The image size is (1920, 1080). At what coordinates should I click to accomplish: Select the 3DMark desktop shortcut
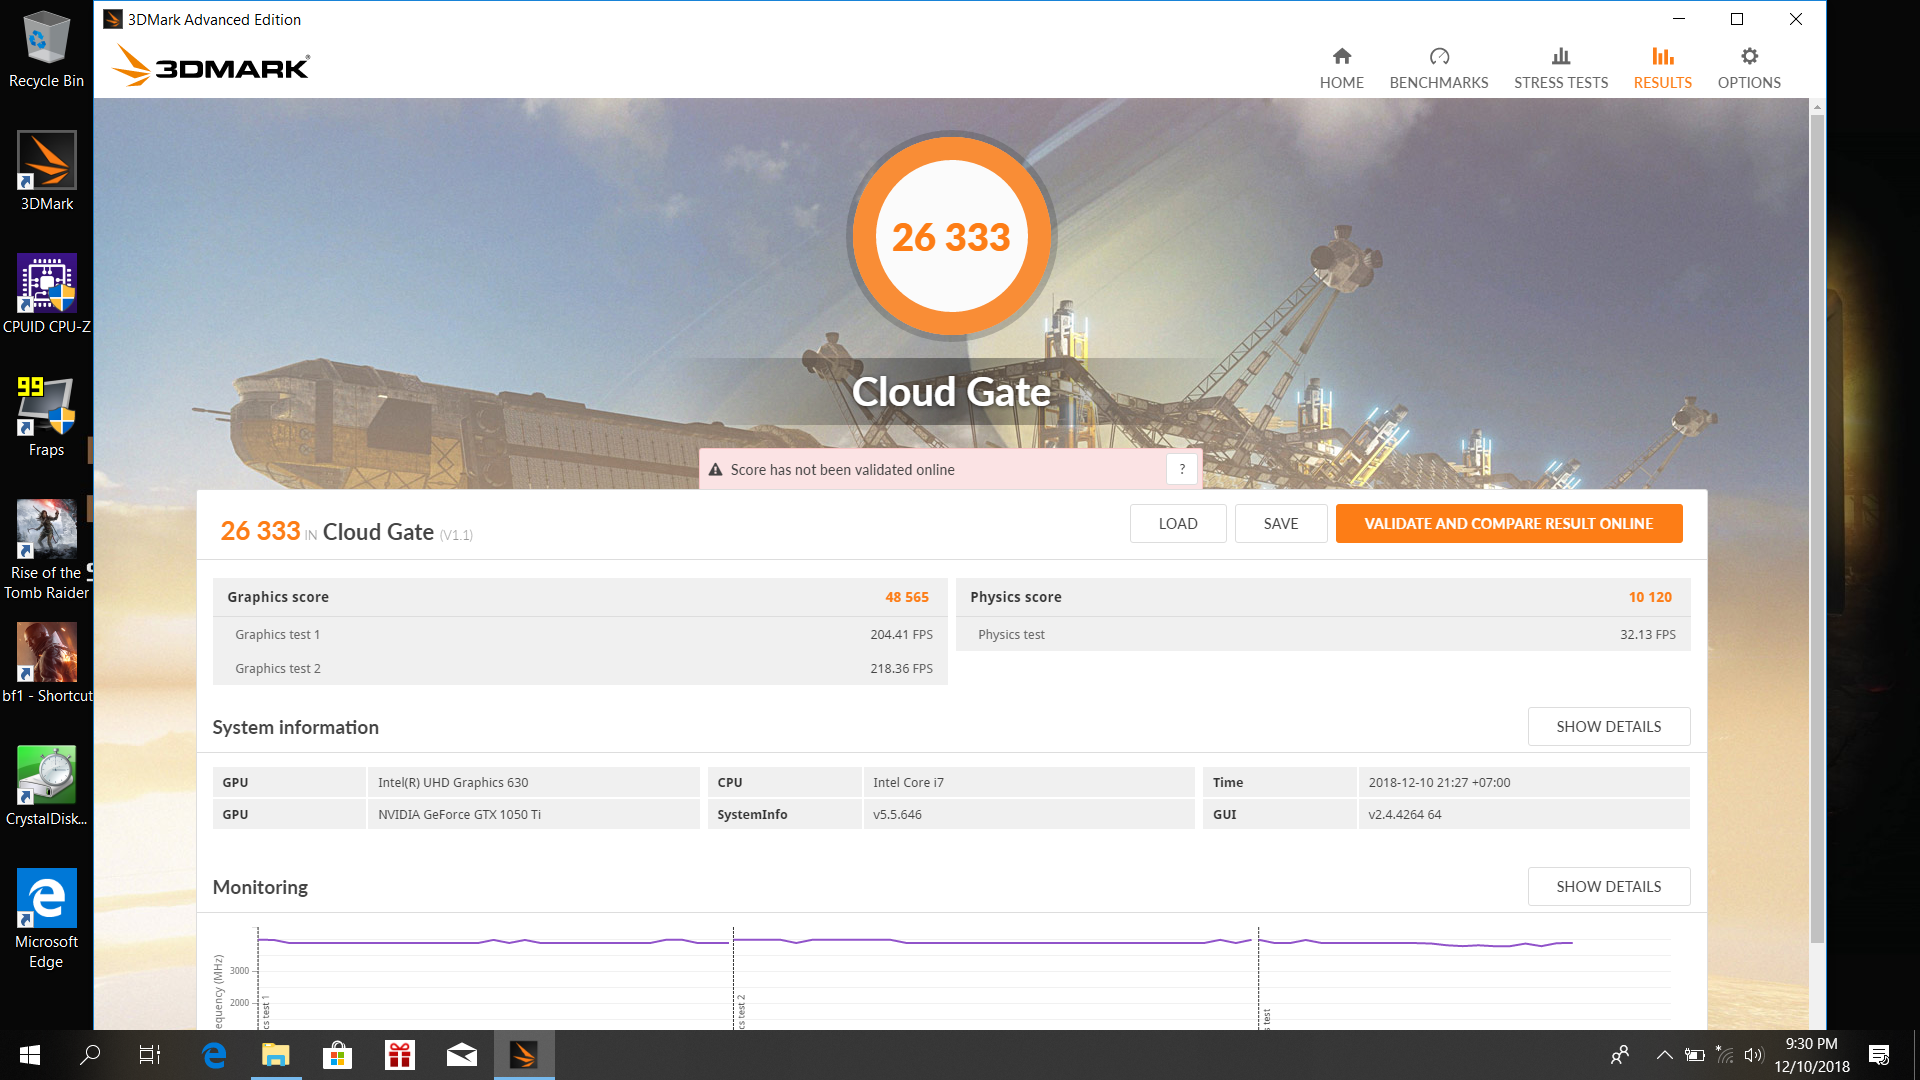click(x=46, y=171)
